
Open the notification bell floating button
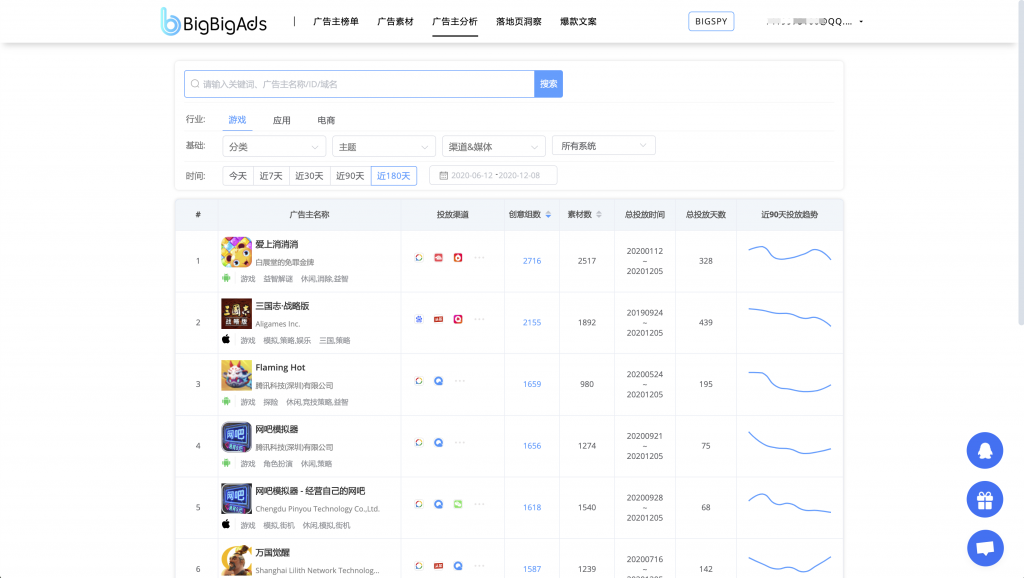tap(985, 451)
